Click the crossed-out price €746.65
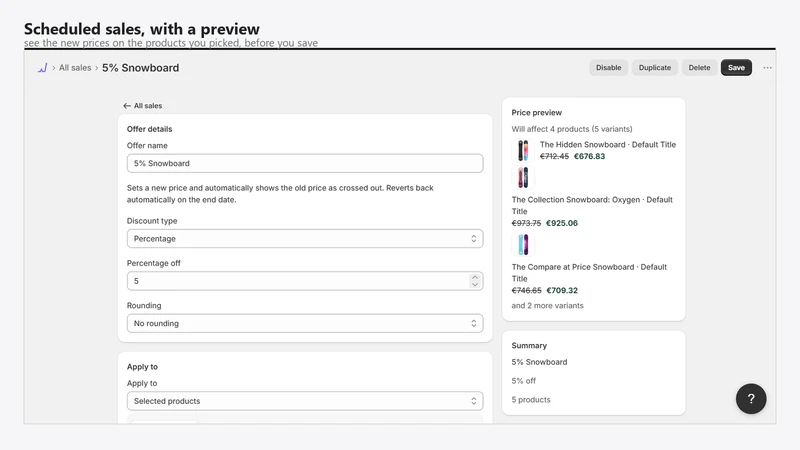This screenshot has width=800, height=450. click(526, 290)
